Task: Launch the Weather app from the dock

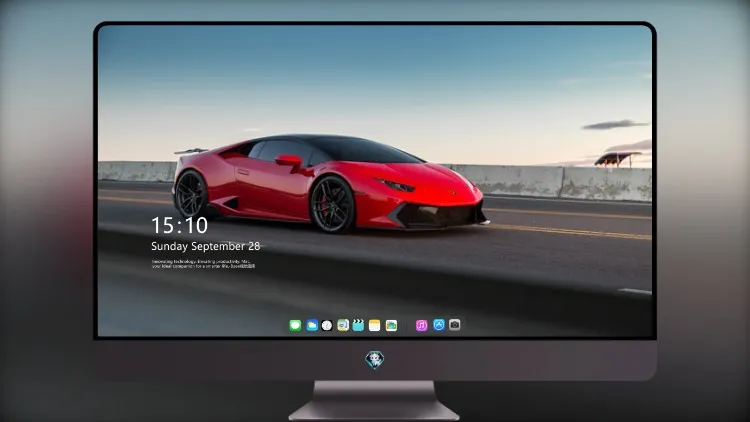Action: [312, 325]
